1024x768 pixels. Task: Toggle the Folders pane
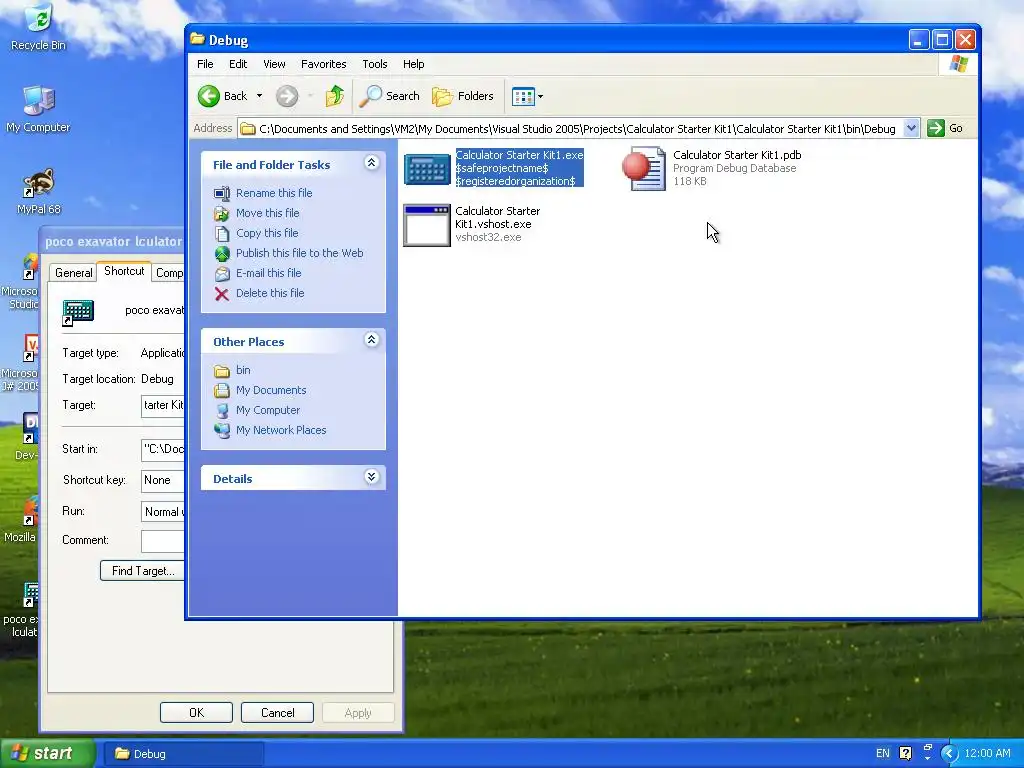[463, 96]
